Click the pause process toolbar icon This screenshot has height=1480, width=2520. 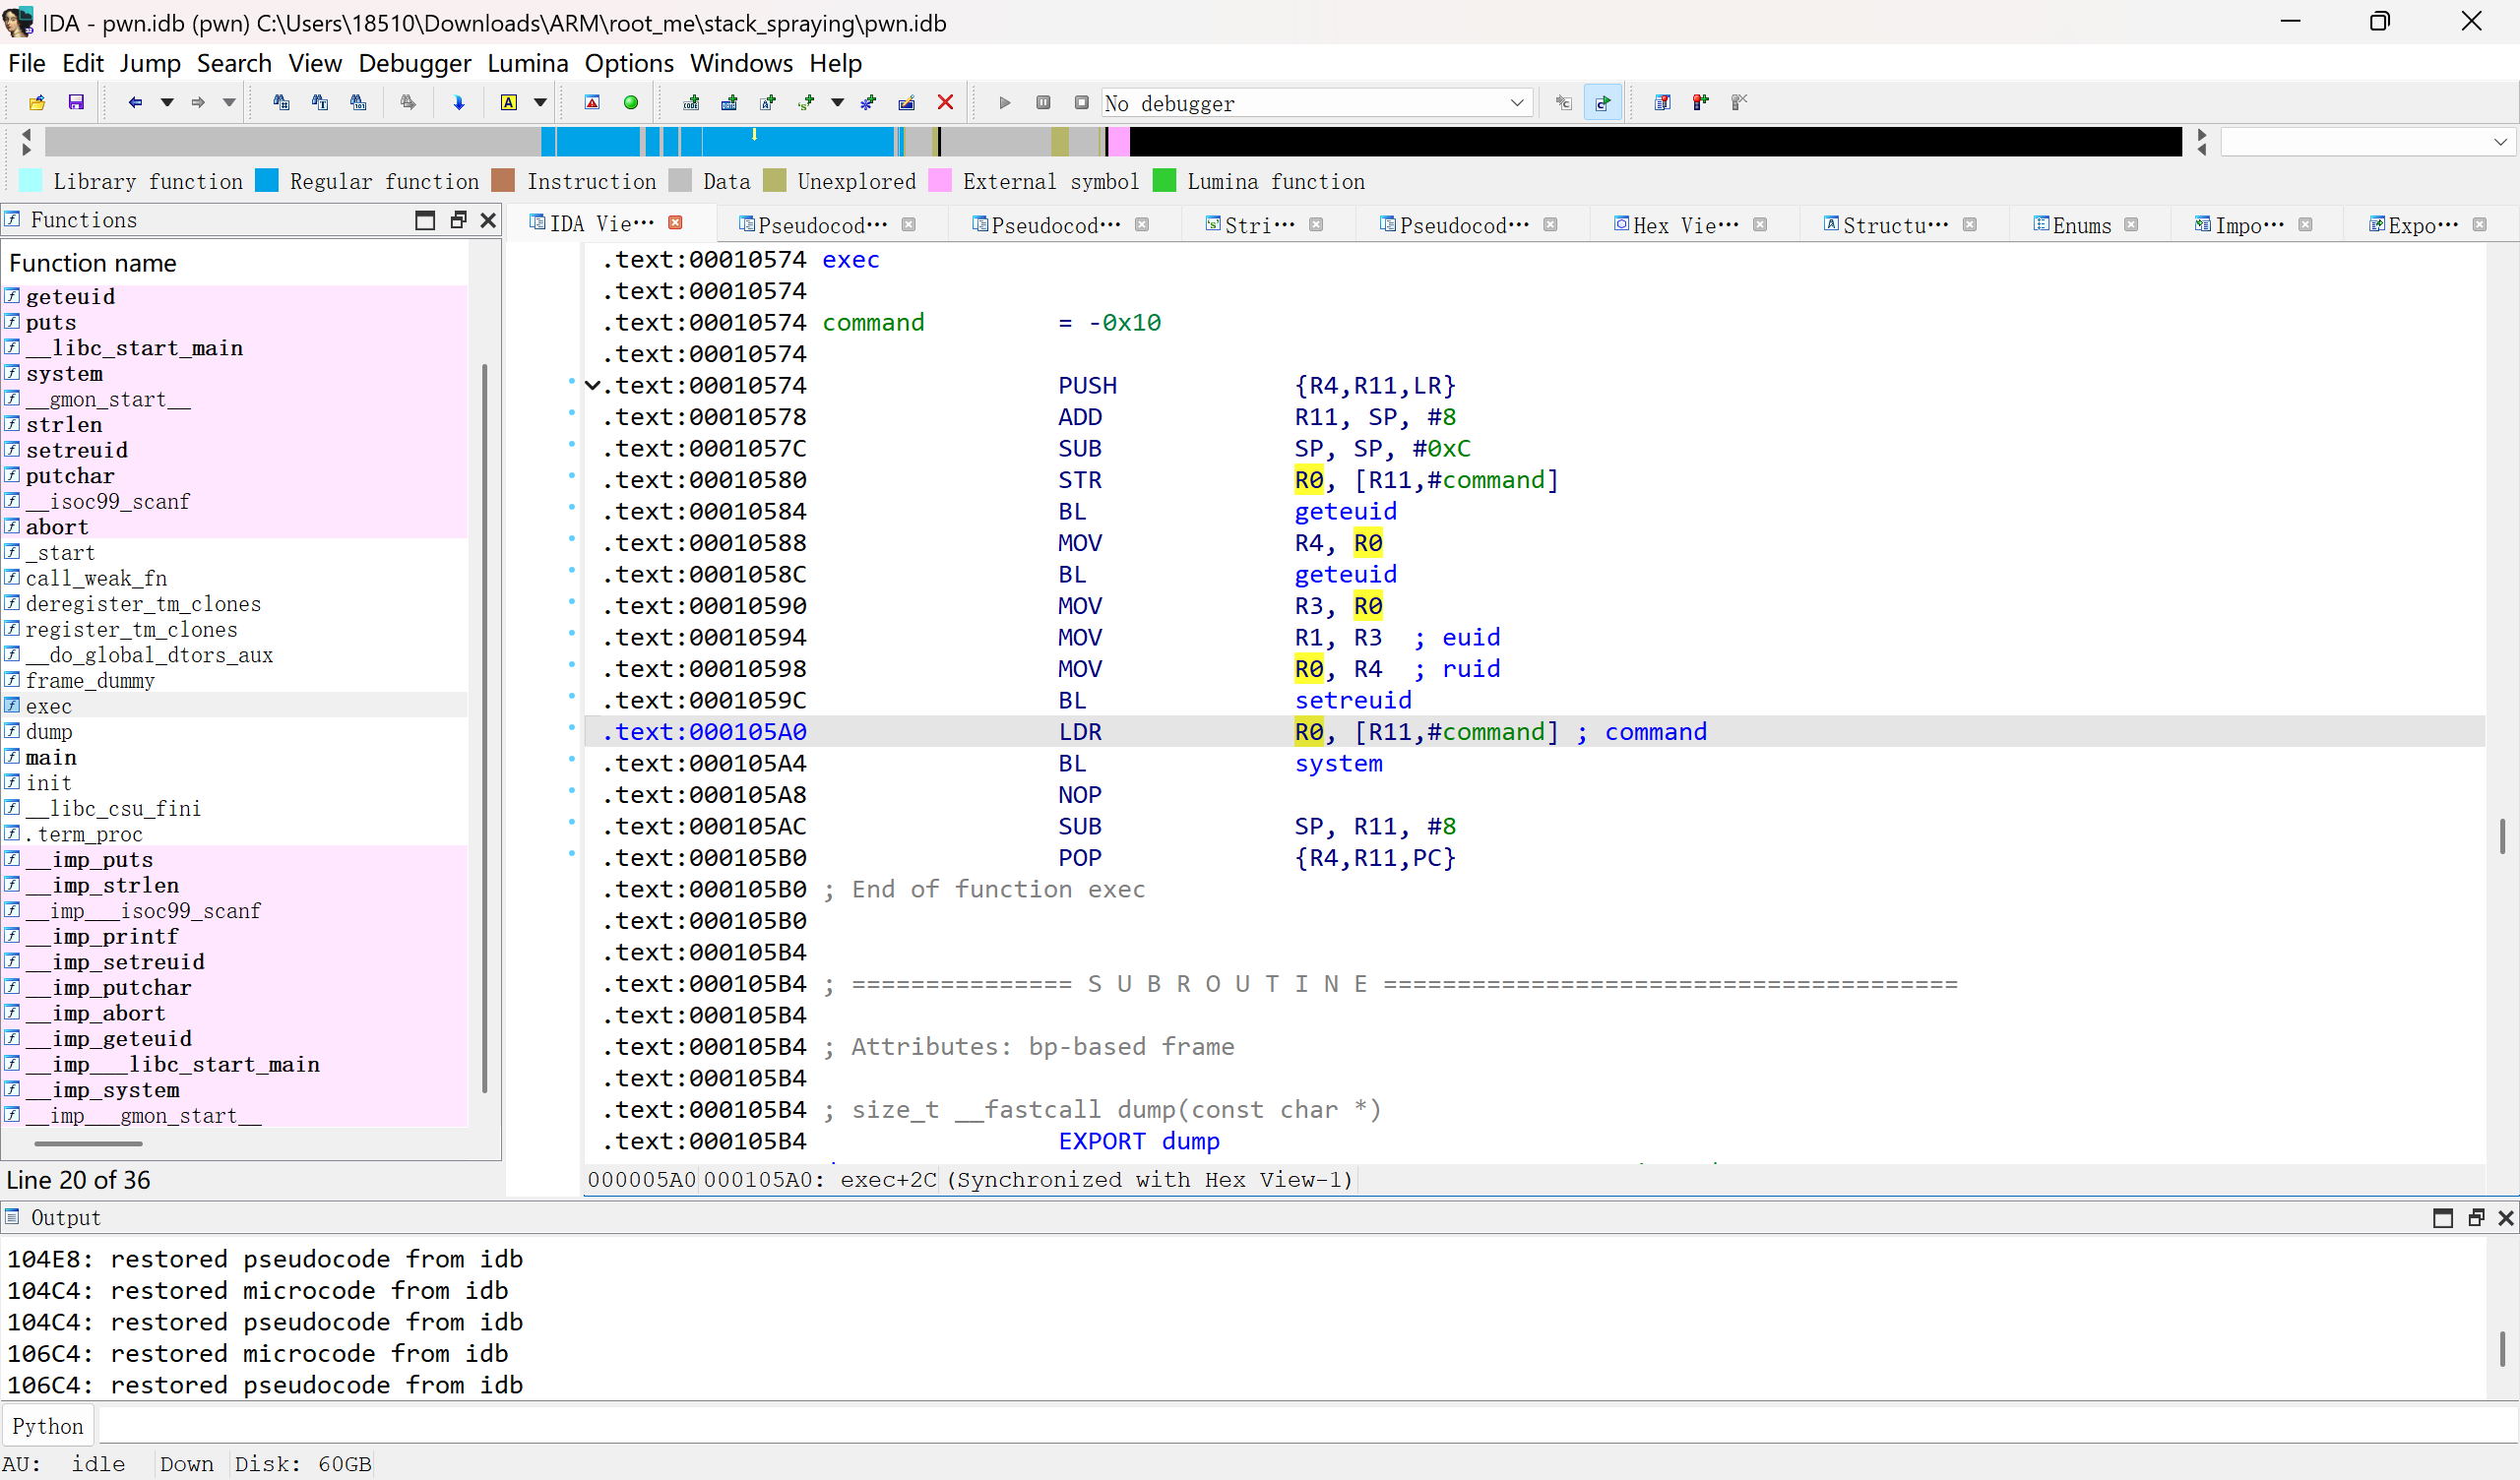pyautogui.click(x=1043, y=102)
